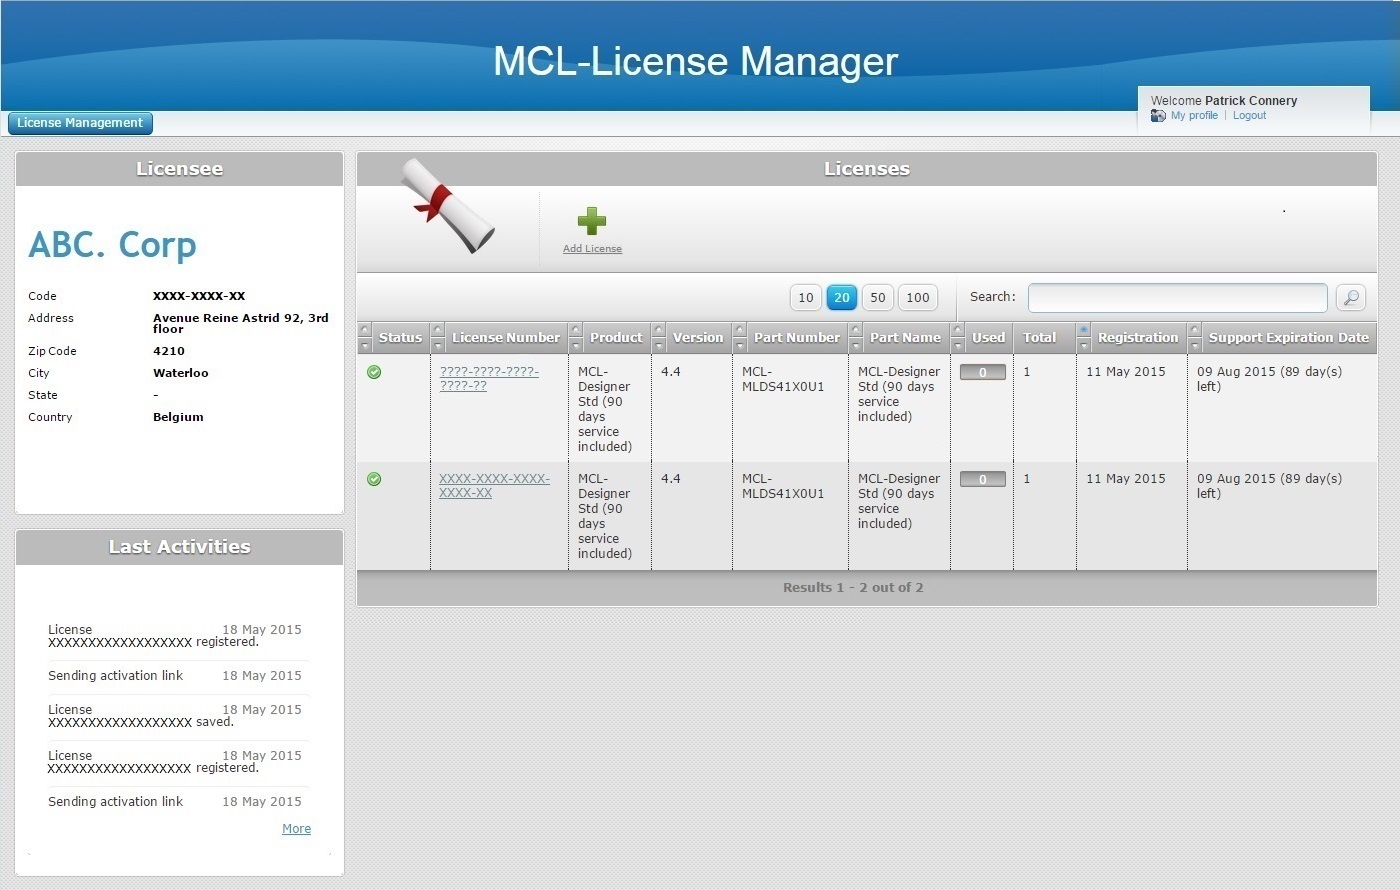Click the Part Number column header
This screenshot has width=1400, height=890.
point(796,338)
